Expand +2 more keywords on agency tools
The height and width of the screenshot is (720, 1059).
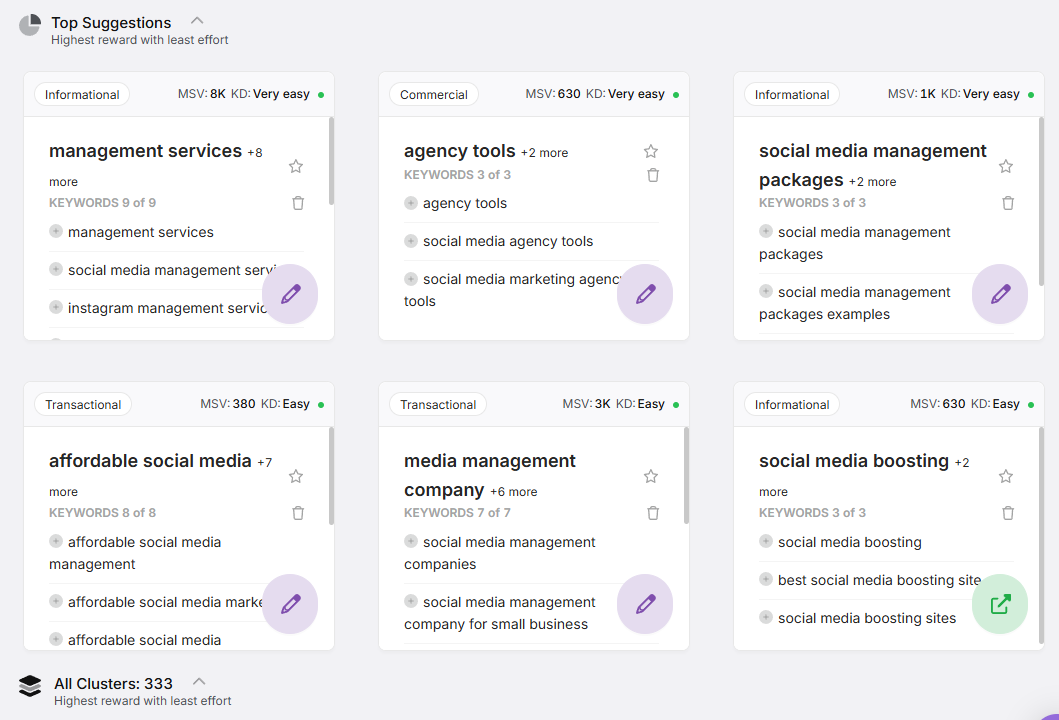pyautogui.click(x=544, y=151)
